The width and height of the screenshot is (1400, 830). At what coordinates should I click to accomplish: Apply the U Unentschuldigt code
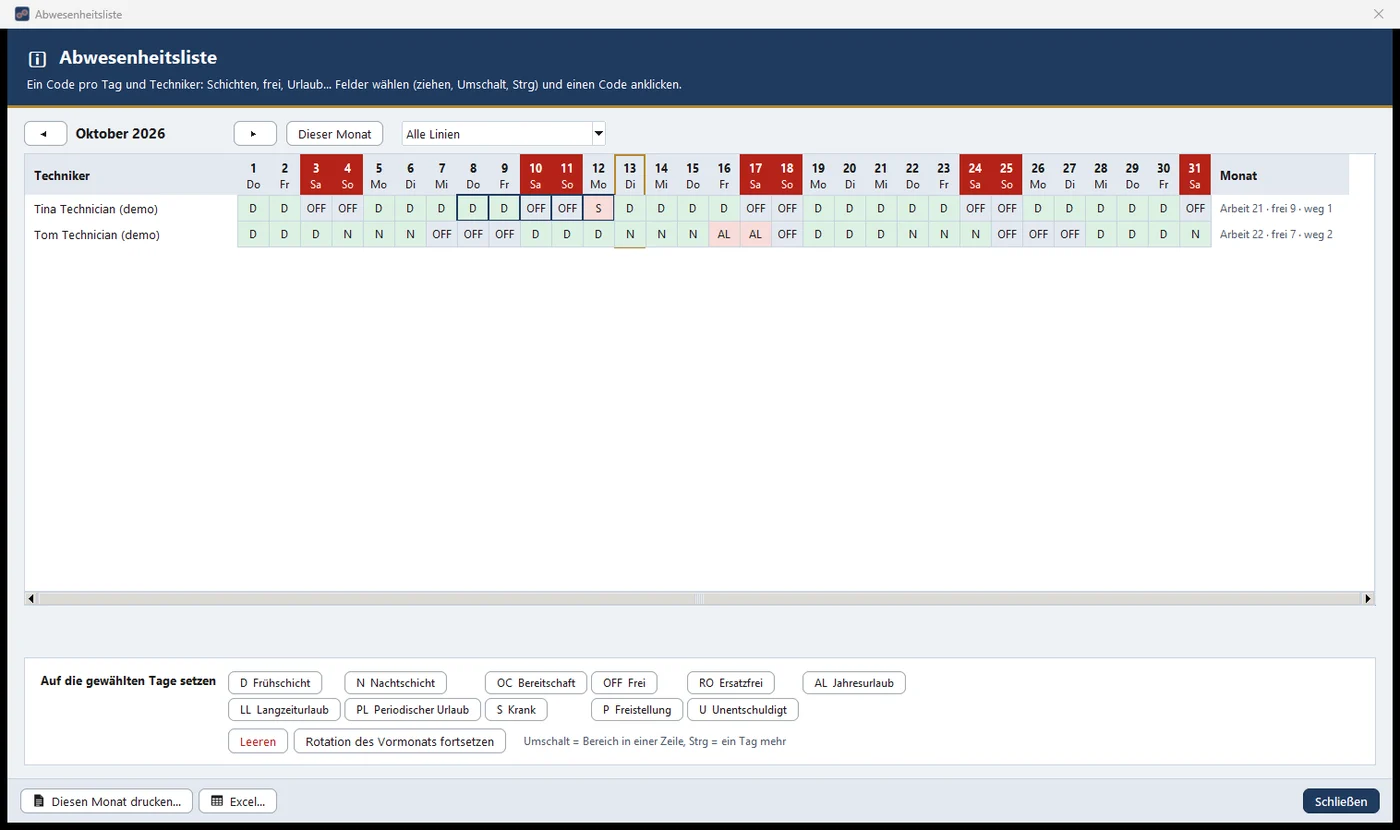pos(743,710)
